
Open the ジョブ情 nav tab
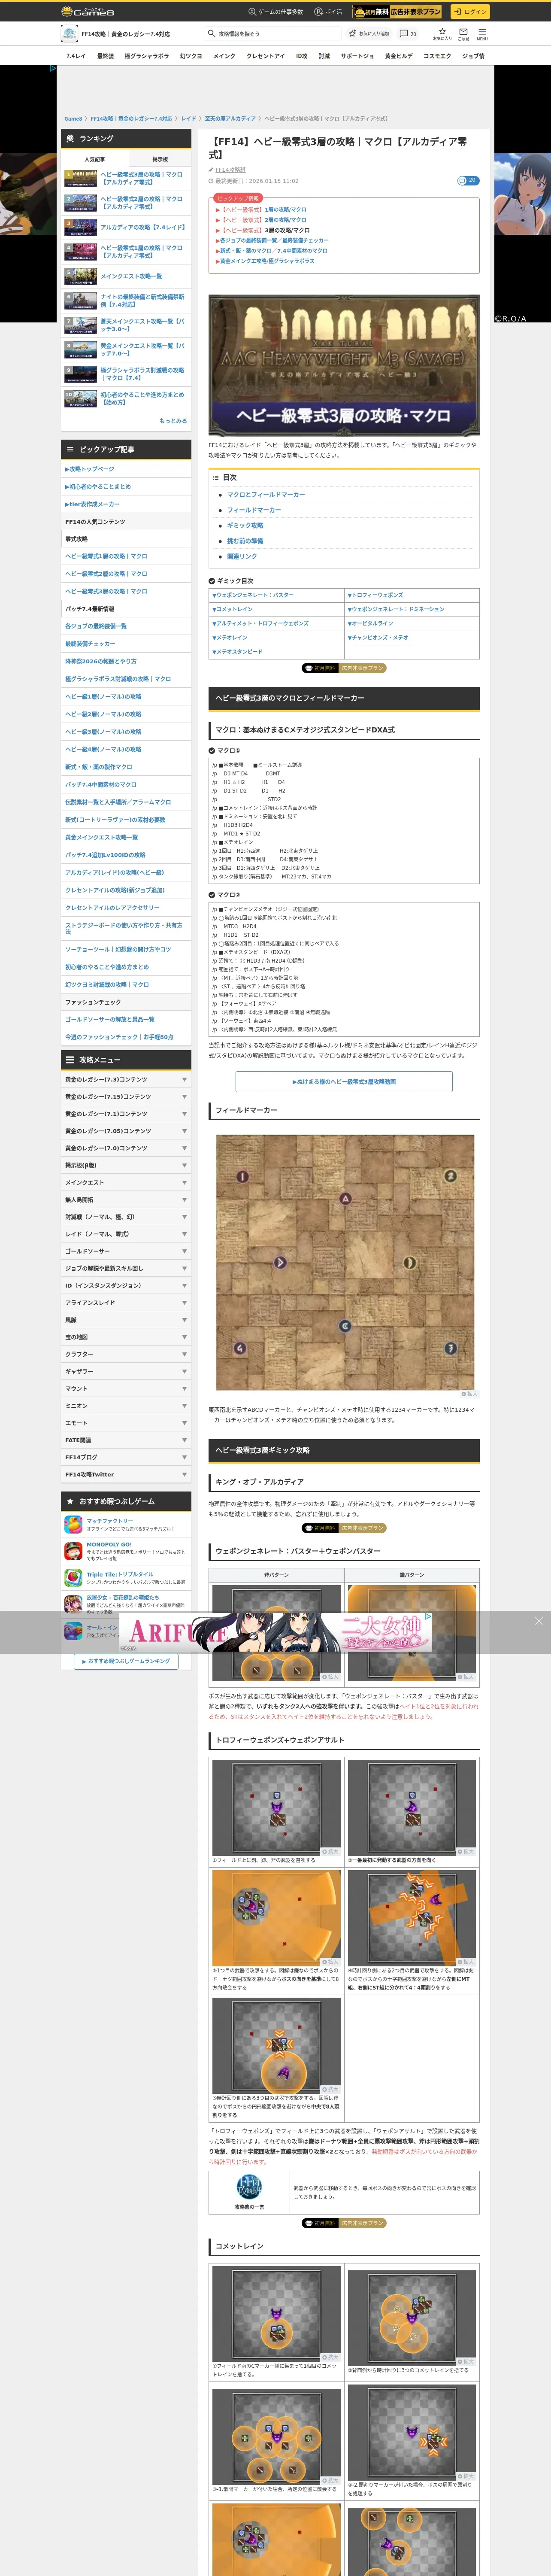click(x=473, y=56)
